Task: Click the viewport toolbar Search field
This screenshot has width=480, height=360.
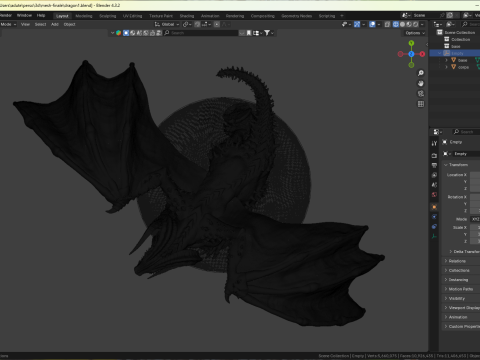Action: 201,33
